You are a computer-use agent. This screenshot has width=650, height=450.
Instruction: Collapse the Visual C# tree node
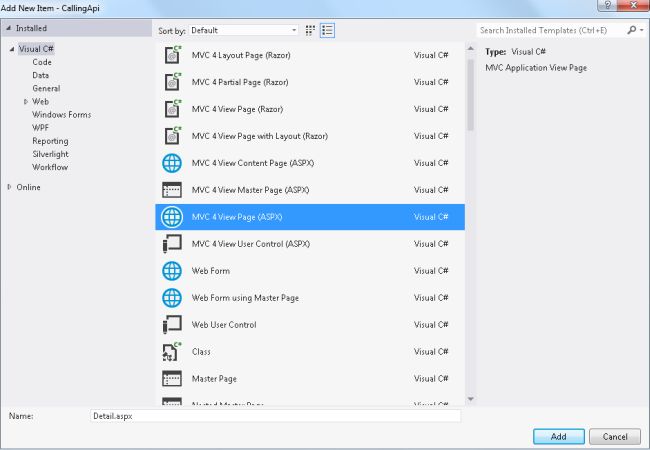12,49
